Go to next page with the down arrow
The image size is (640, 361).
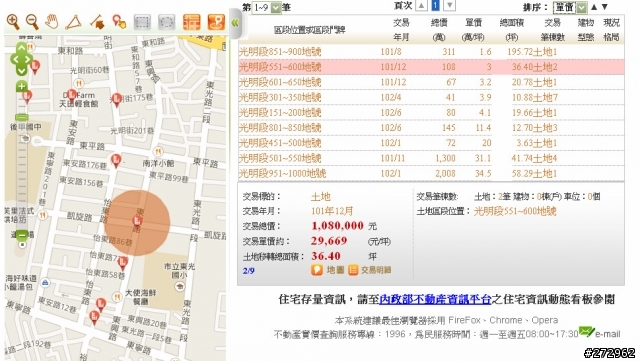click(449, 6)
